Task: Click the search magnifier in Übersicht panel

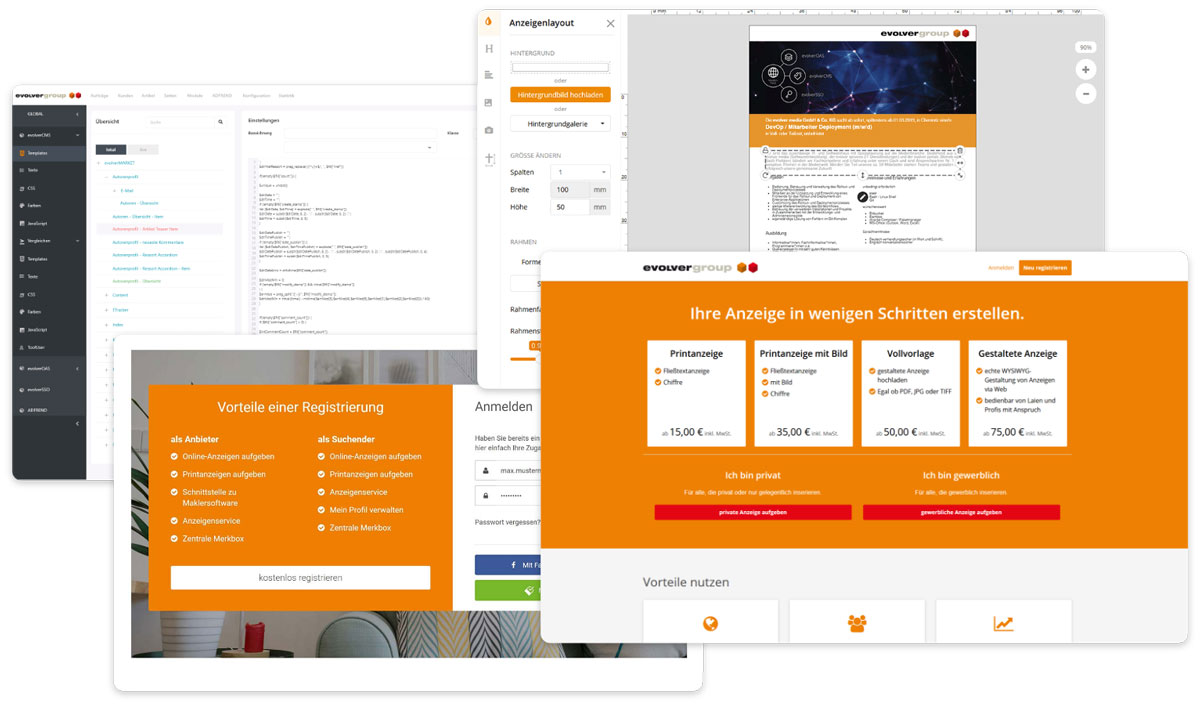Action: click(221, 122)
